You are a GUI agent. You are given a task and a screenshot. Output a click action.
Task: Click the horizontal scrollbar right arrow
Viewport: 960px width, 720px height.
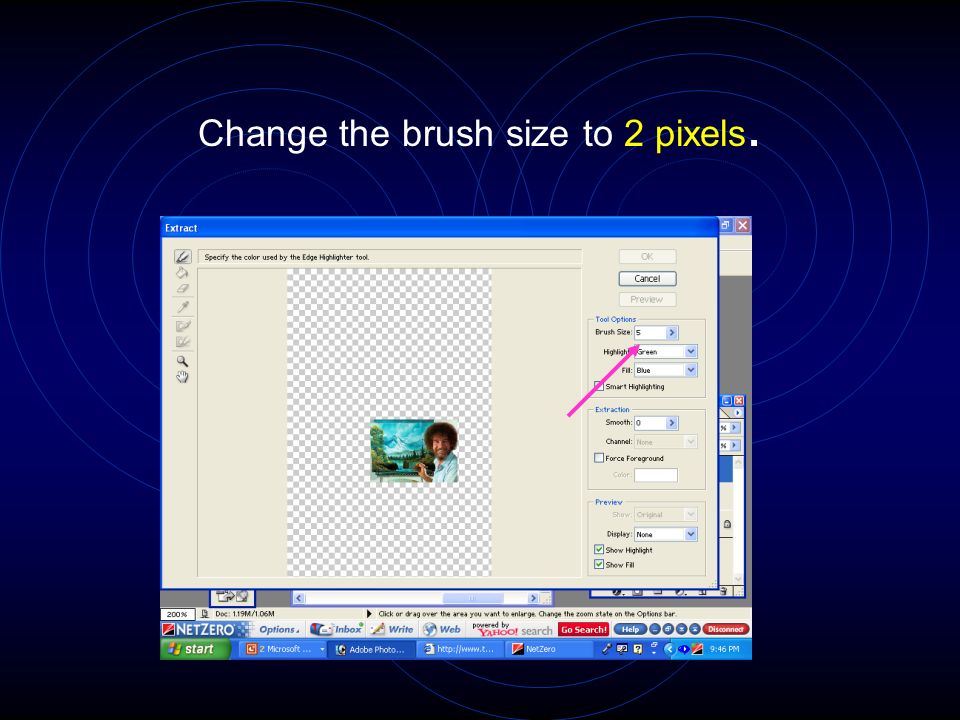tap(533, 598)
